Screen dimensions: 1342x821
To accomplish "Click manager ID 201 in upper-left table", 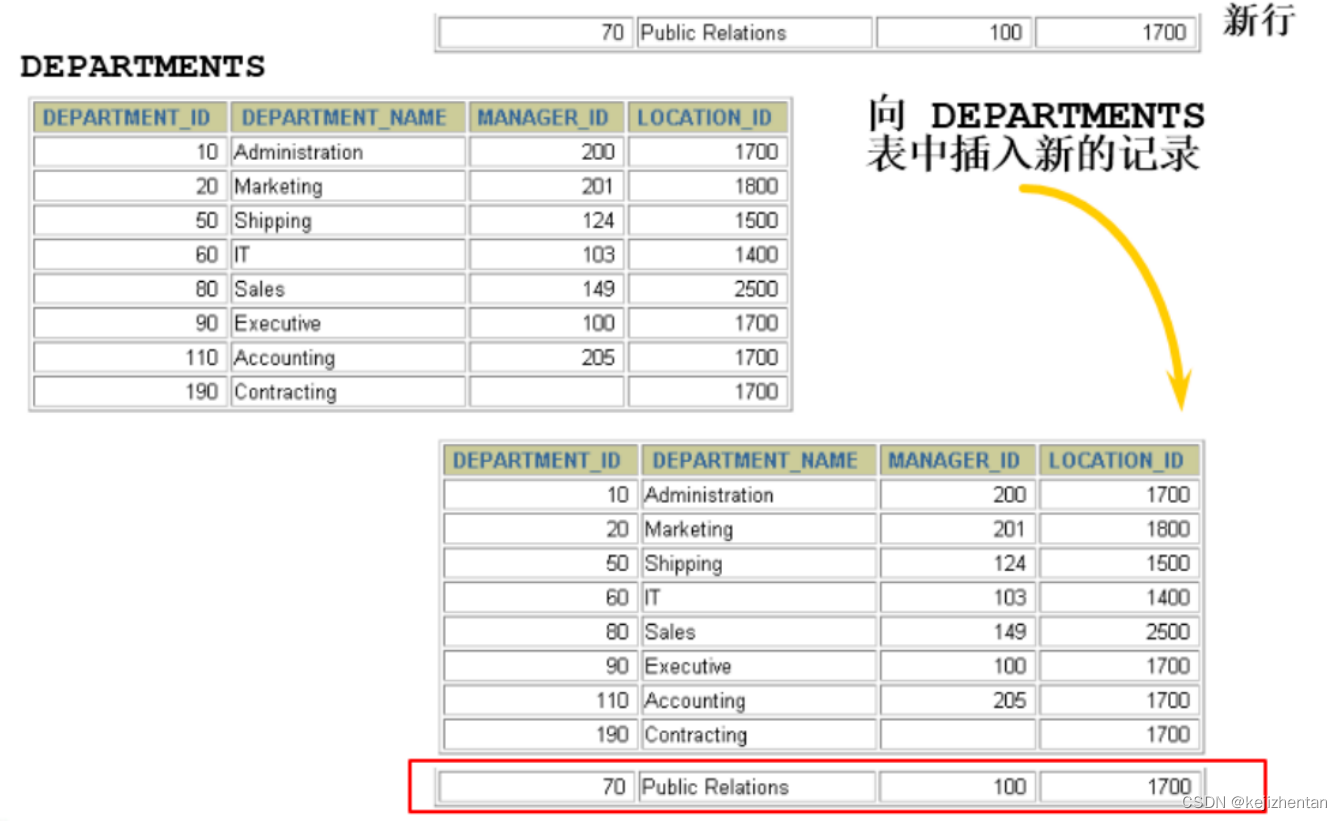I will (x=598, y=186).
